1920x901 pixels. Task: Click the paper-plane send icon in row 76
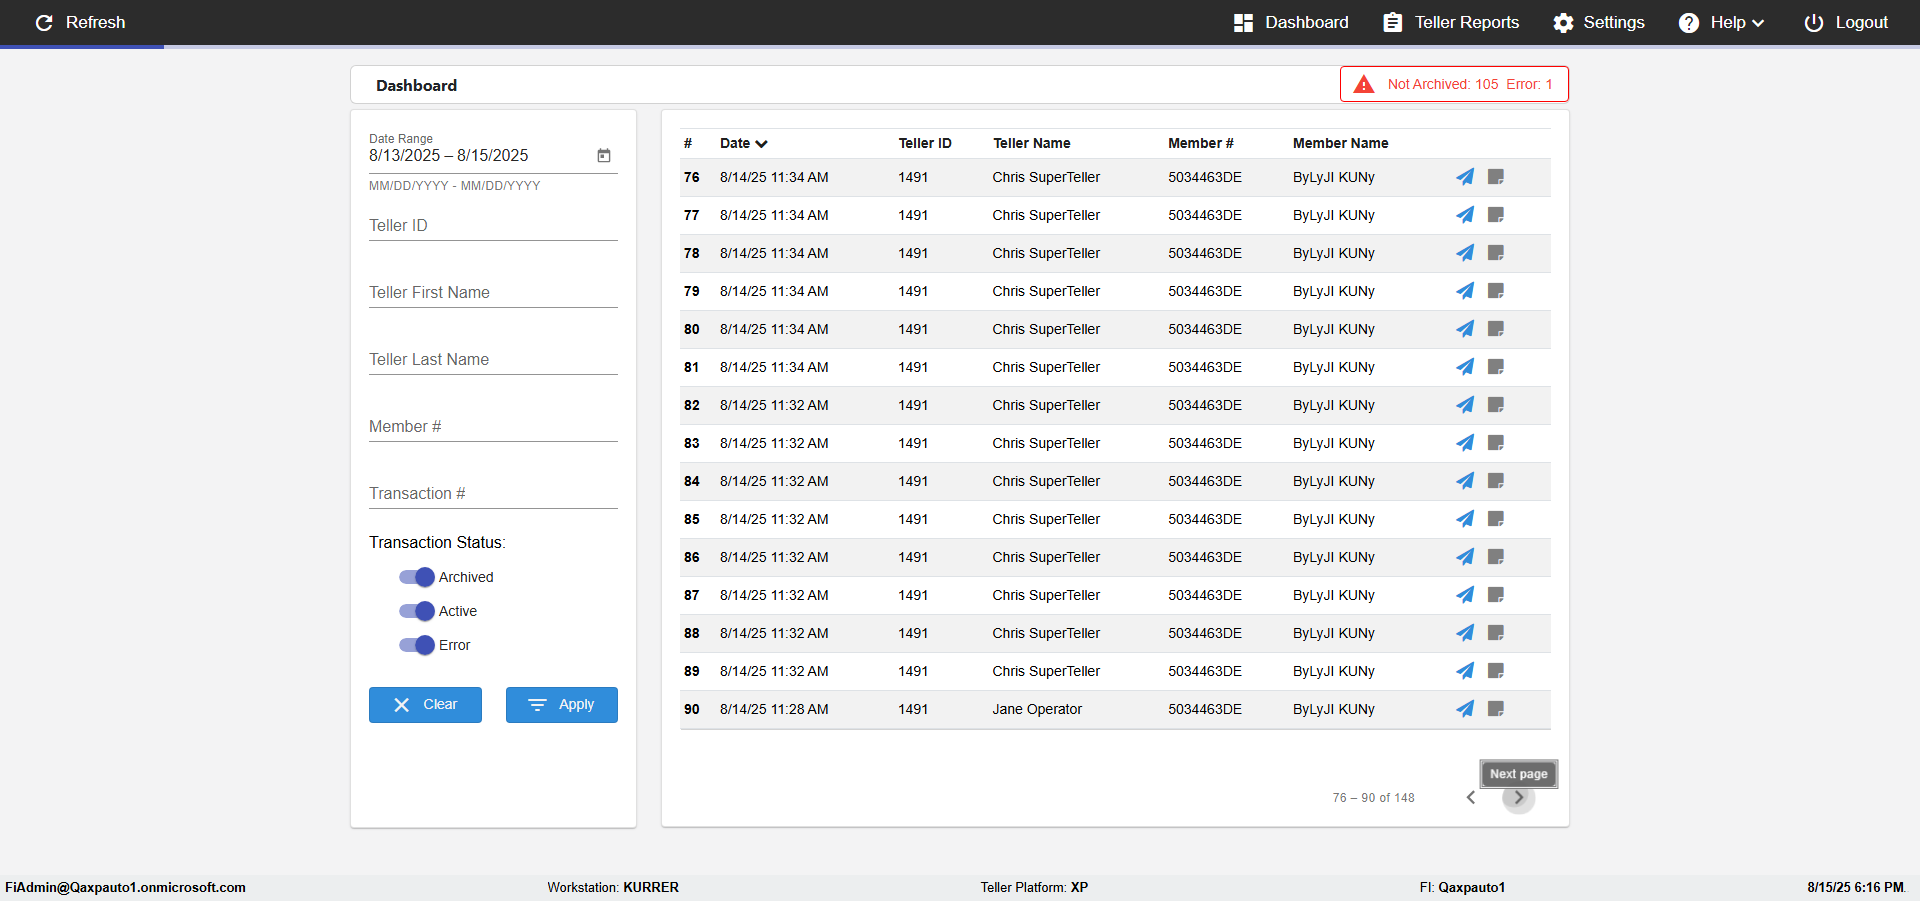[1465, 177]
